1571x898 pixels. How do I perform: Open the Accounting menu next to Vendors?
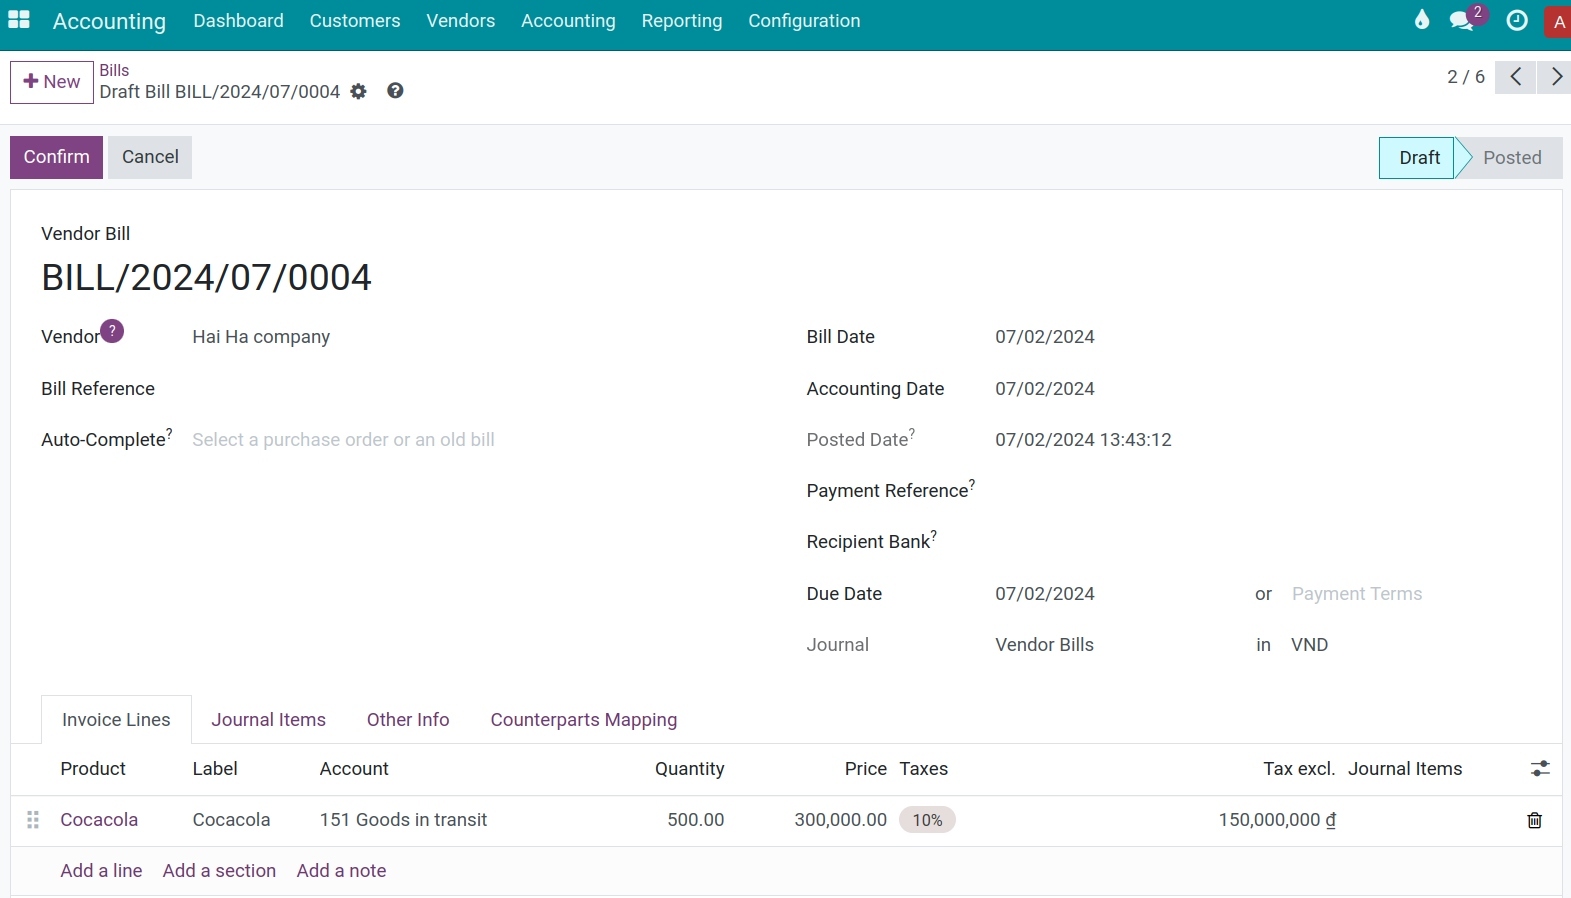(x=568, y=21)
